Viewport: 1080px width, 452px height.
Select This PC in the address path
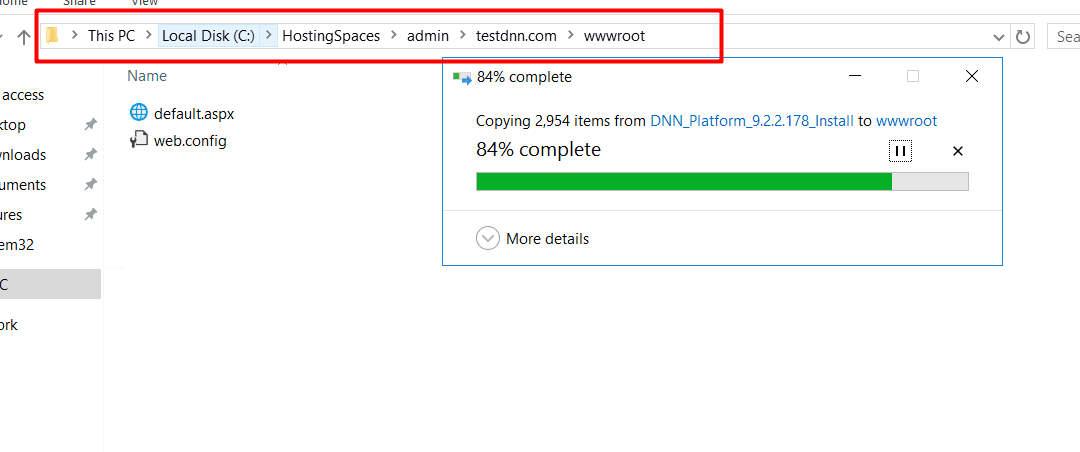pyautogui.click(x=112, y=37)
